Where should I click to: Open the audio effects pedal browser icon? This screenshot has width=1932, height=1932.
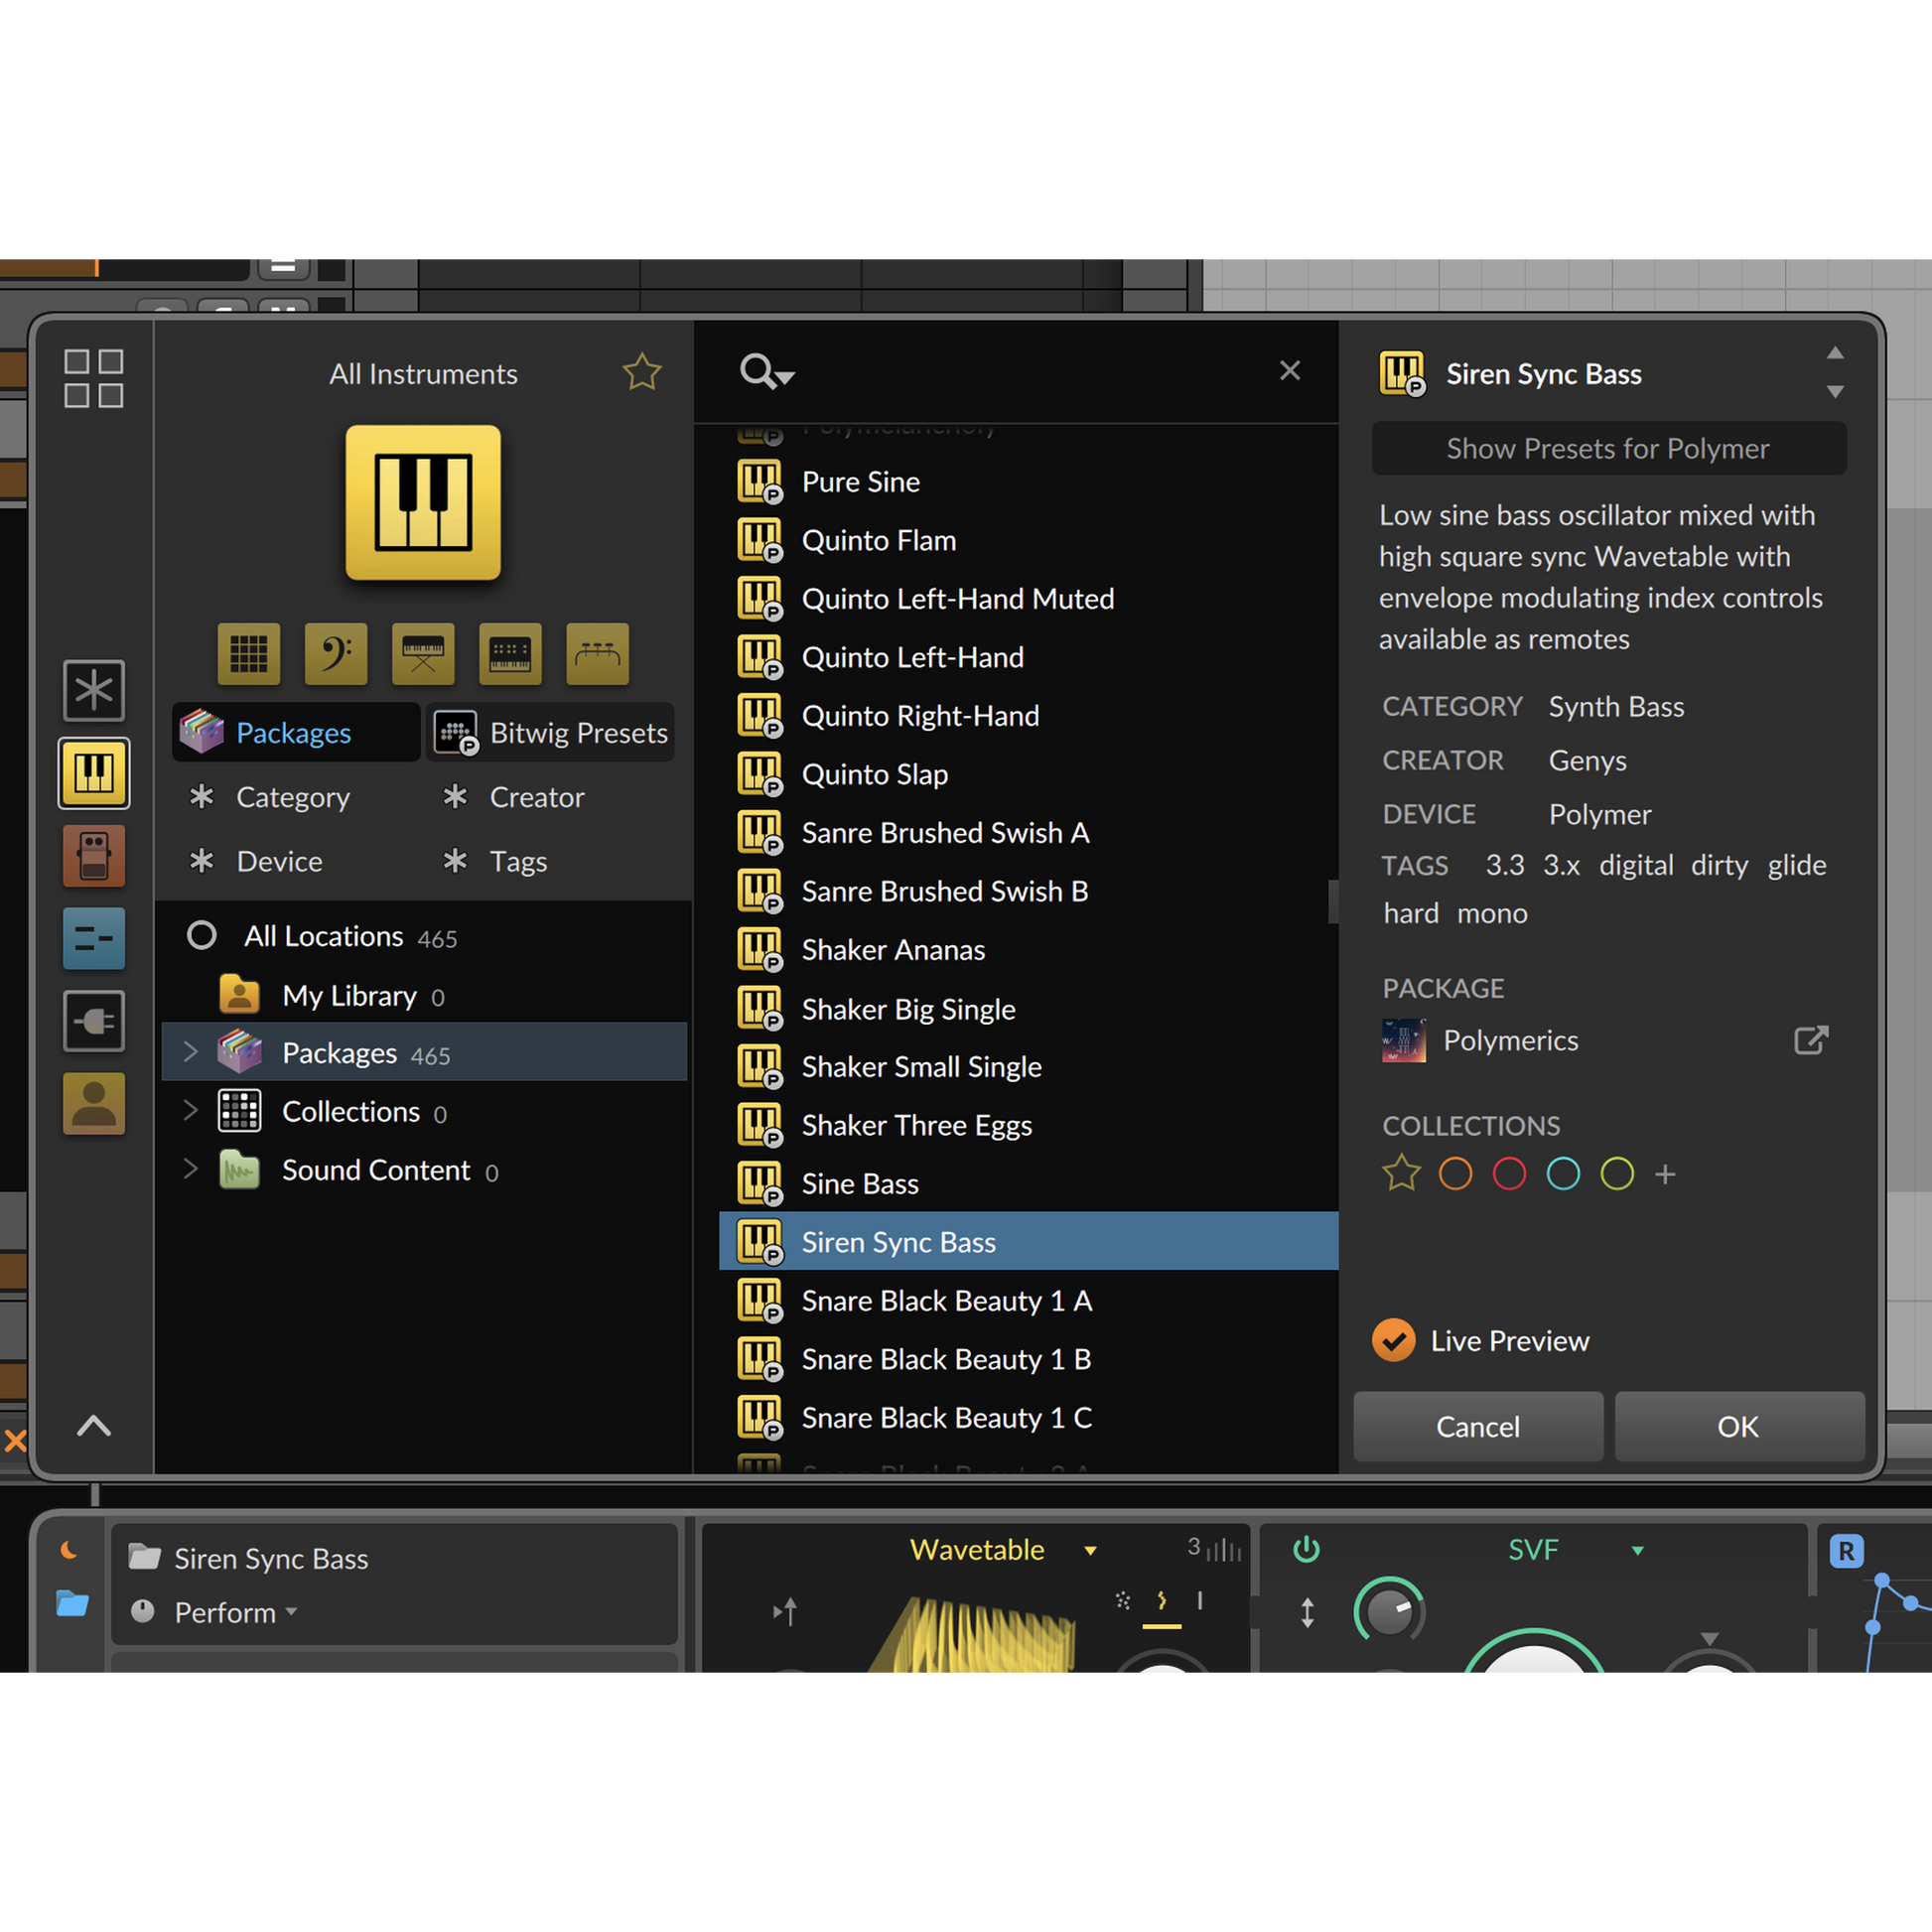(94, 856)
